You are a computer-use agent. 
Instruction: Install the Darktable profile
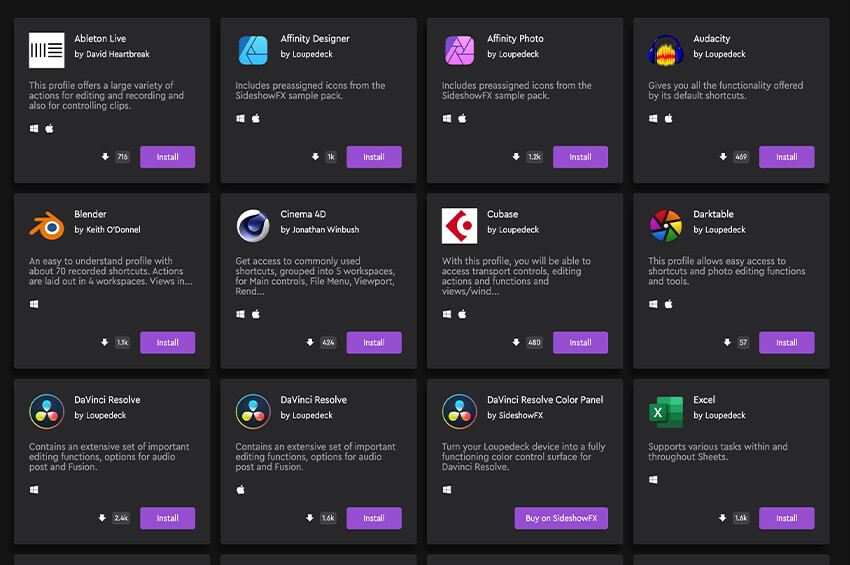tap(787, 342)
